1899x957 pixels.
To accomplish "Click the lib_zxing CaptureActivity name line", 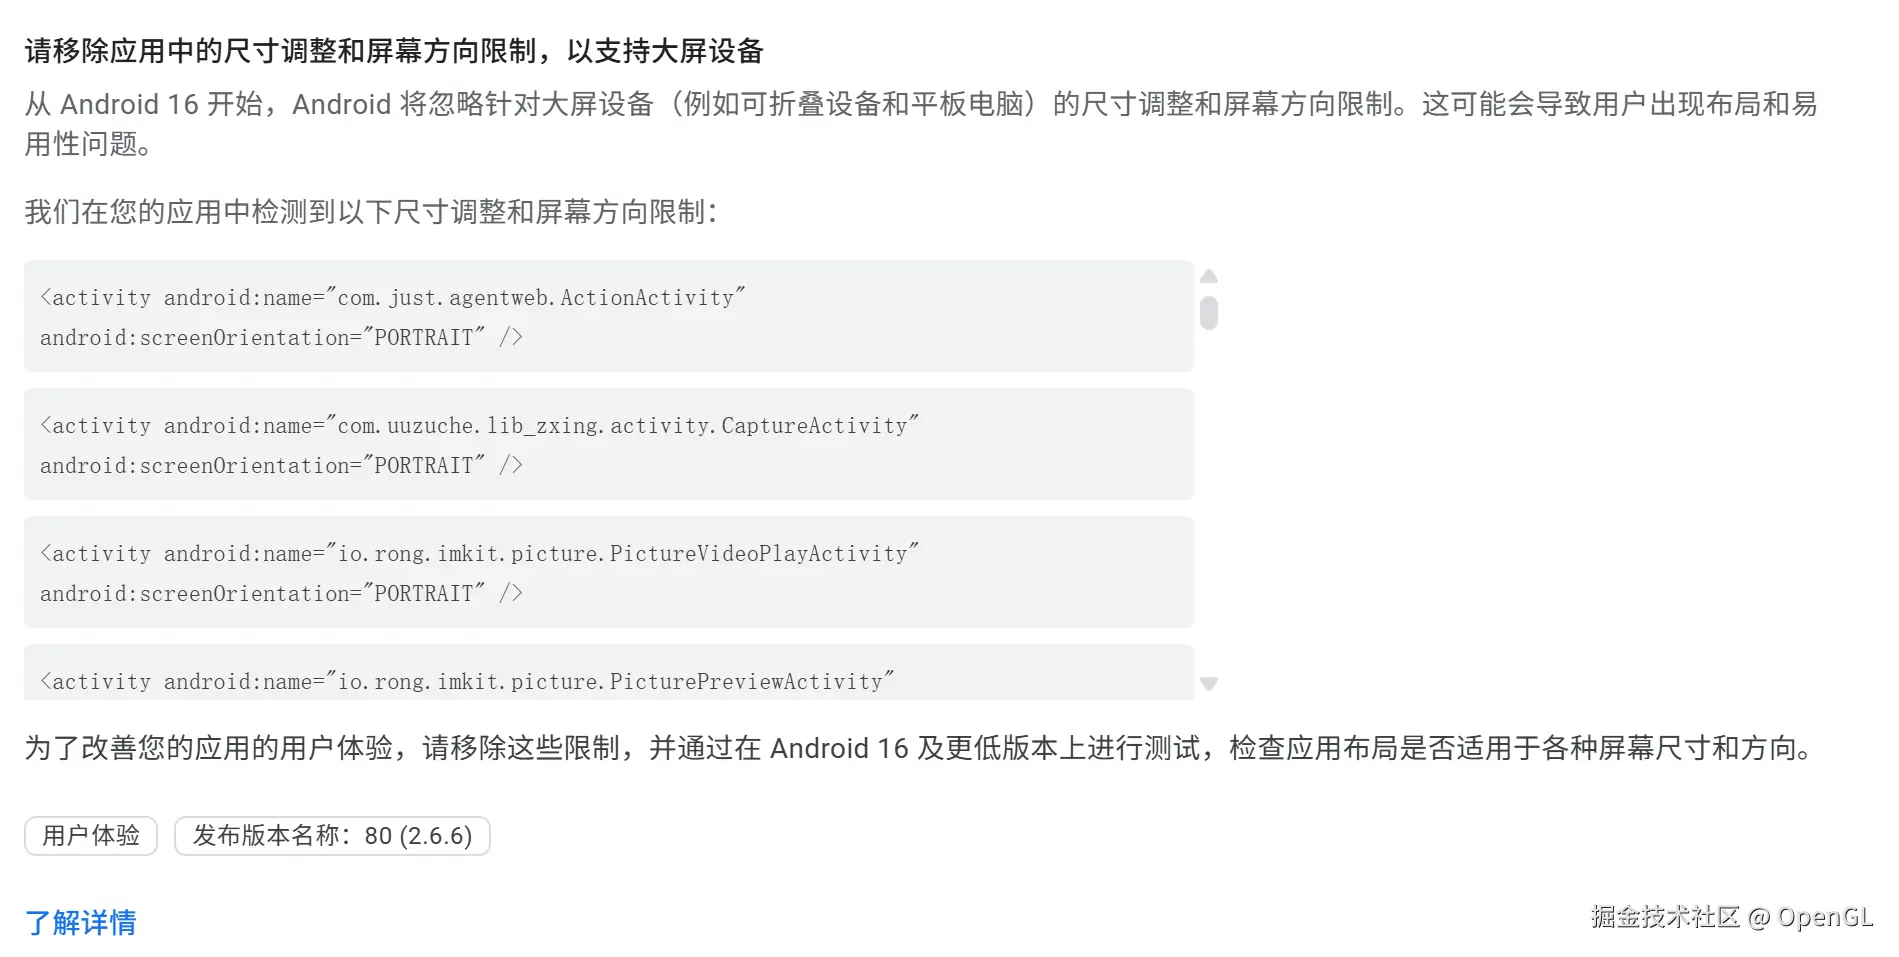I will 479,425.
